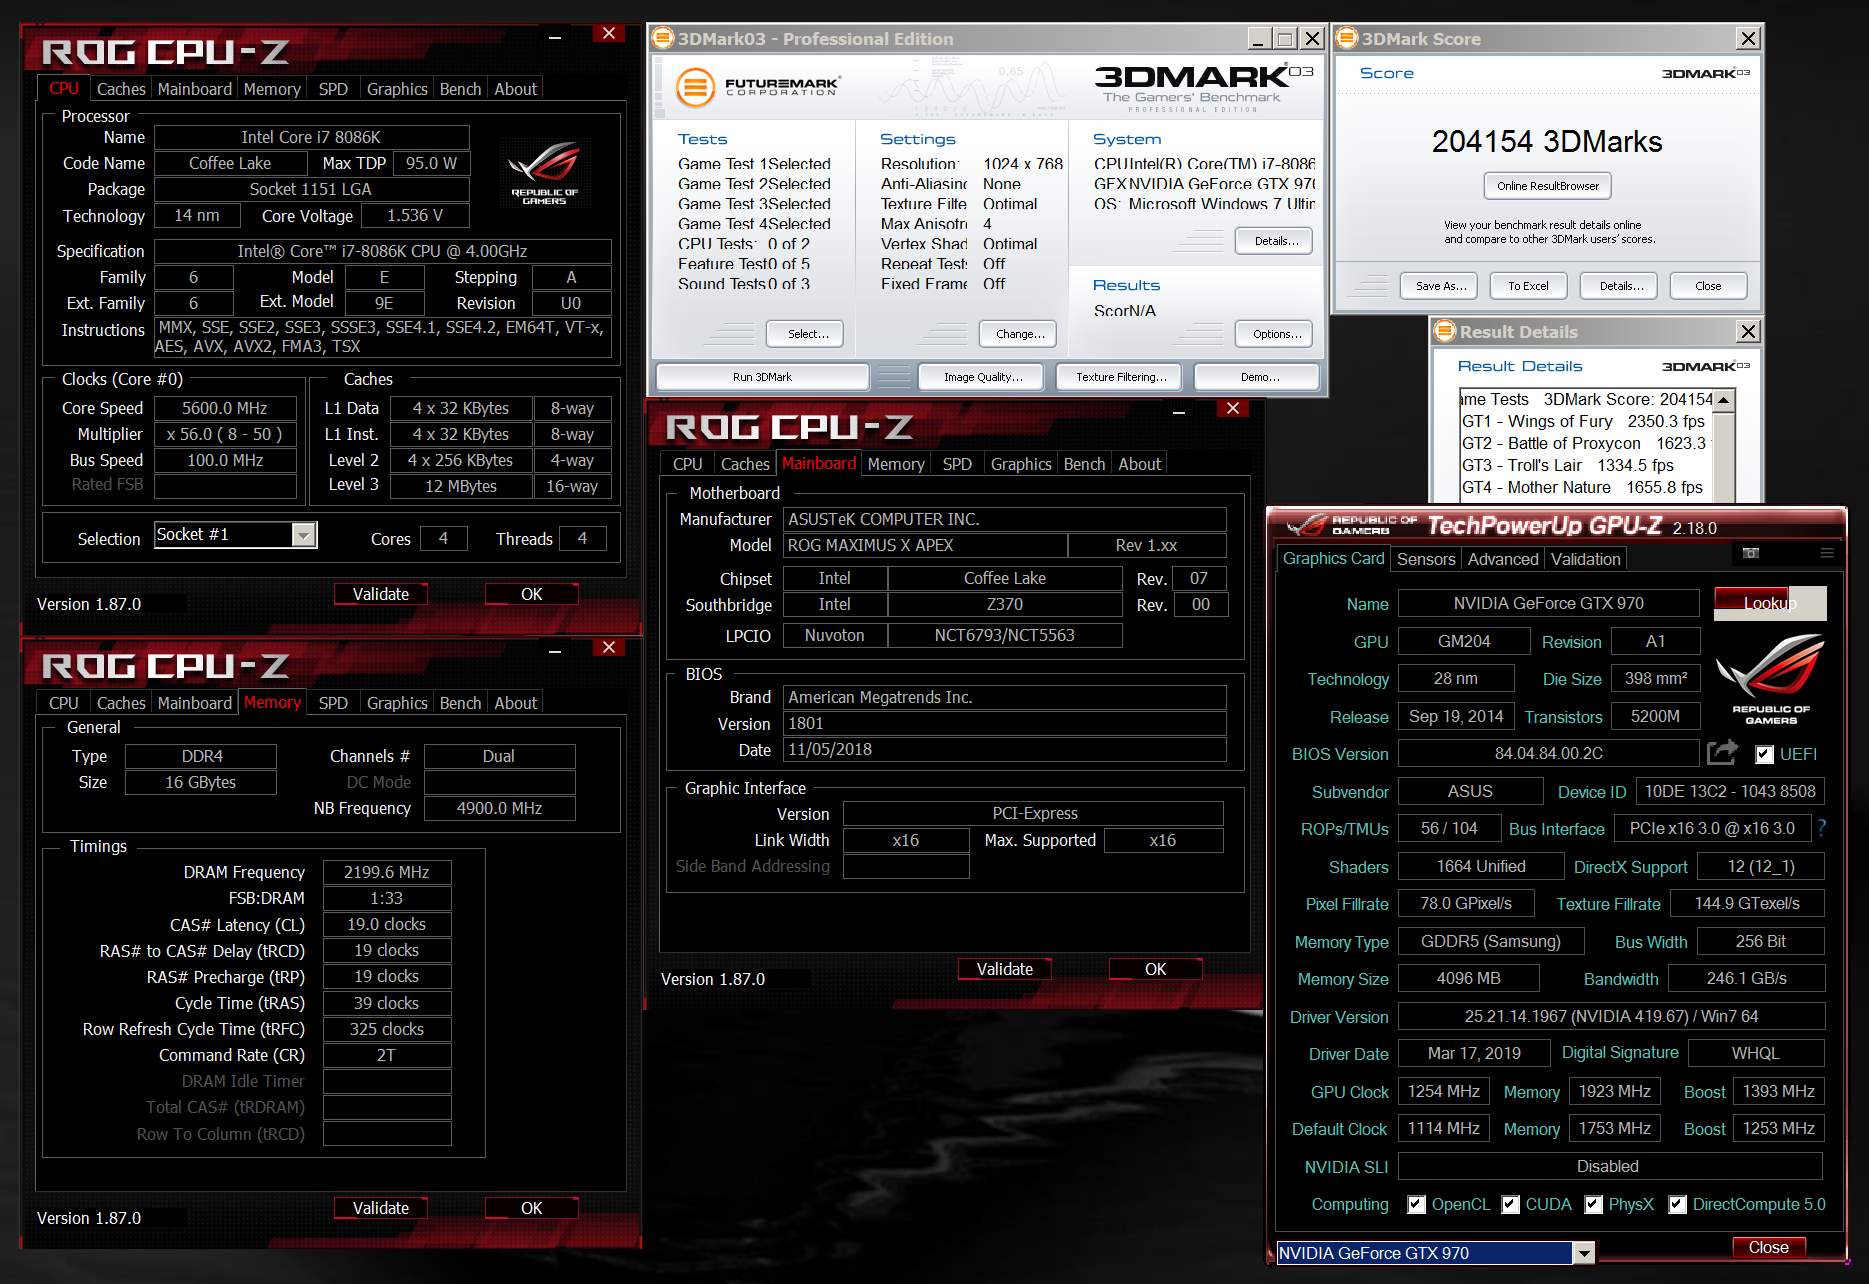This screenshot has height=1284, width=1869.
Task: Minimize the CPU-Z Mainboard window
Action: point(1179,411)
